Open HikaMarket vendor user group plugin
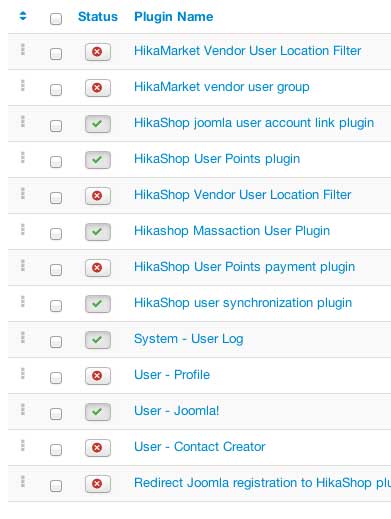Viewport: 391px width, 519px height. pyautogui.click(x=222, y=87)
